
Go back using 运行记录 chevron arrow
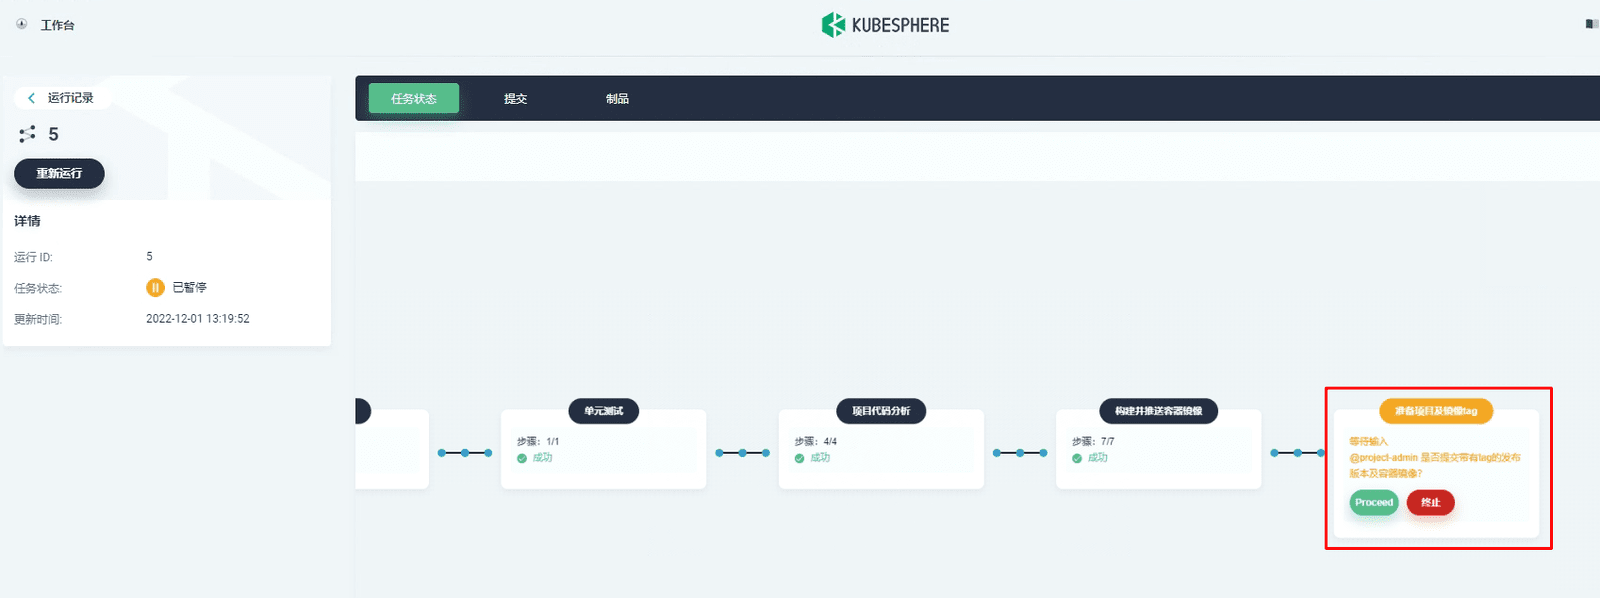pos(32,98)
